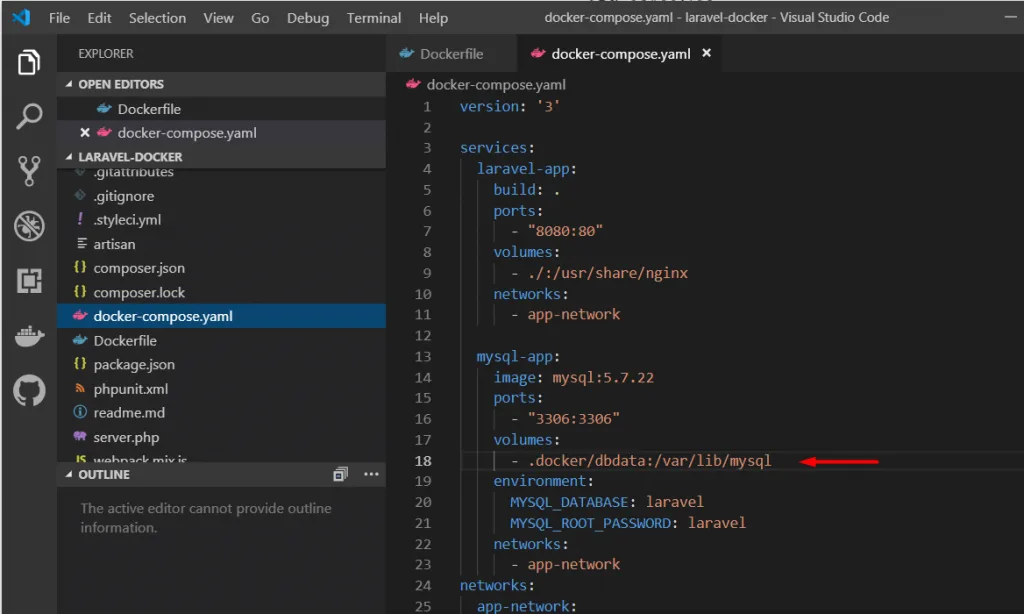This screenshot has width=1024, height=614.
Task: Open the Outline more actions ellipsis
Action: (371, 474)
